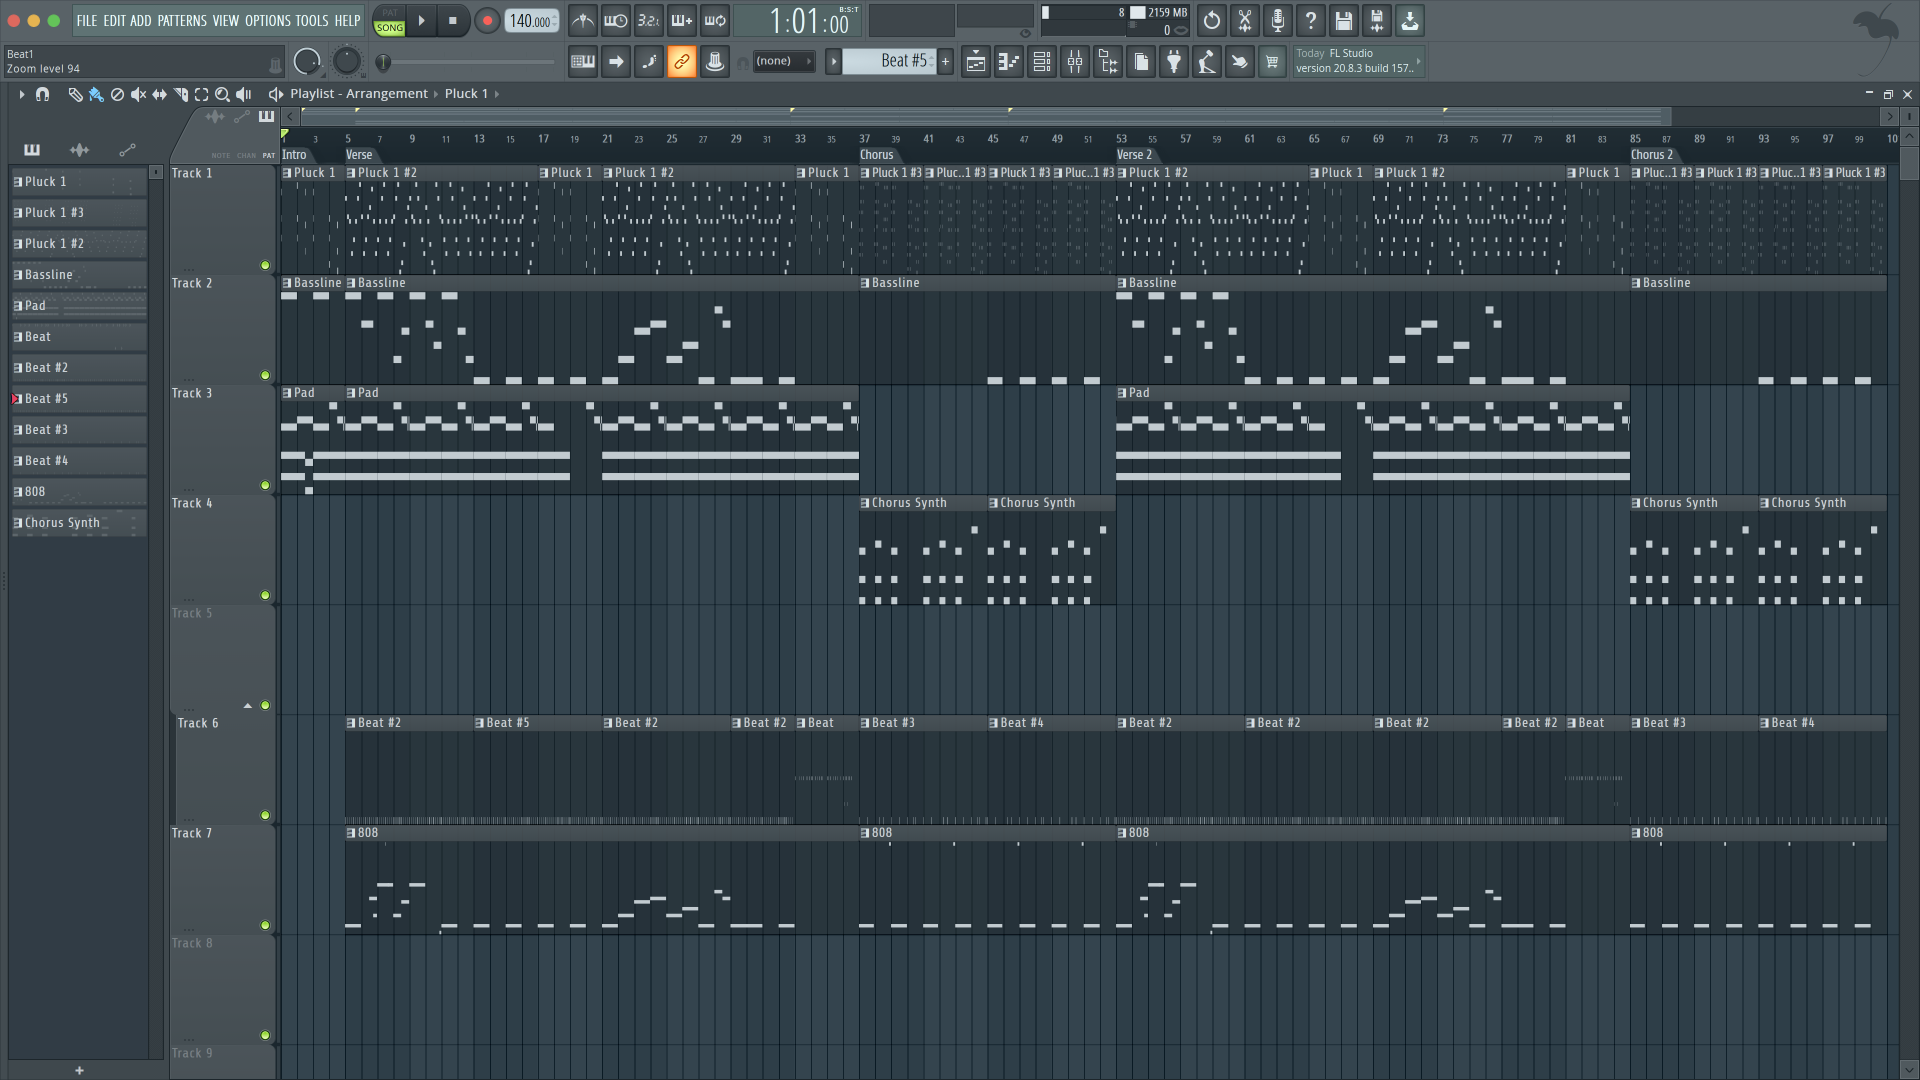
Task: Open project info pages icon
Action: (x=1141, y=62)
